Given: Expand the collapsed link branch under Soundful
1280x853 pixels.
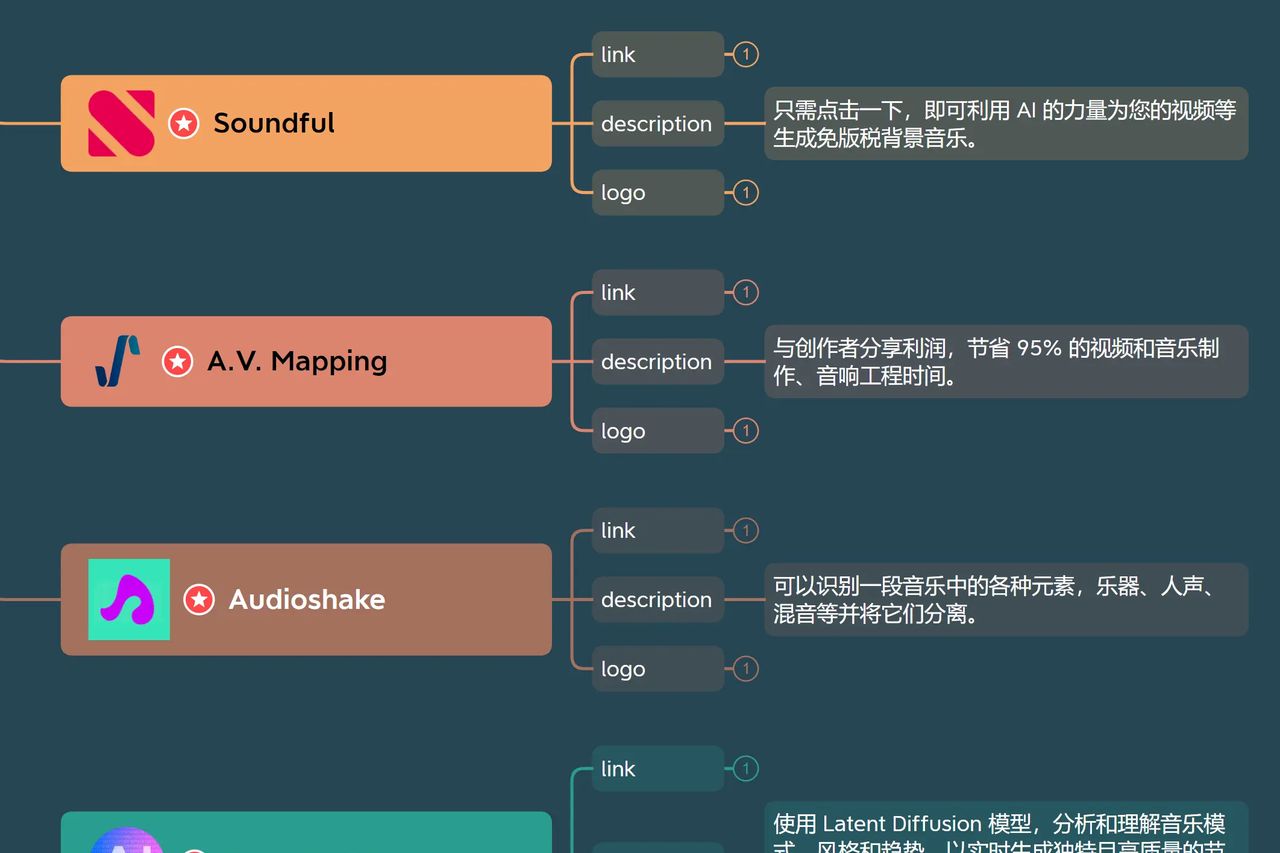Looking at the screenshot, I should pyautogui.click(x=744, y=54).
